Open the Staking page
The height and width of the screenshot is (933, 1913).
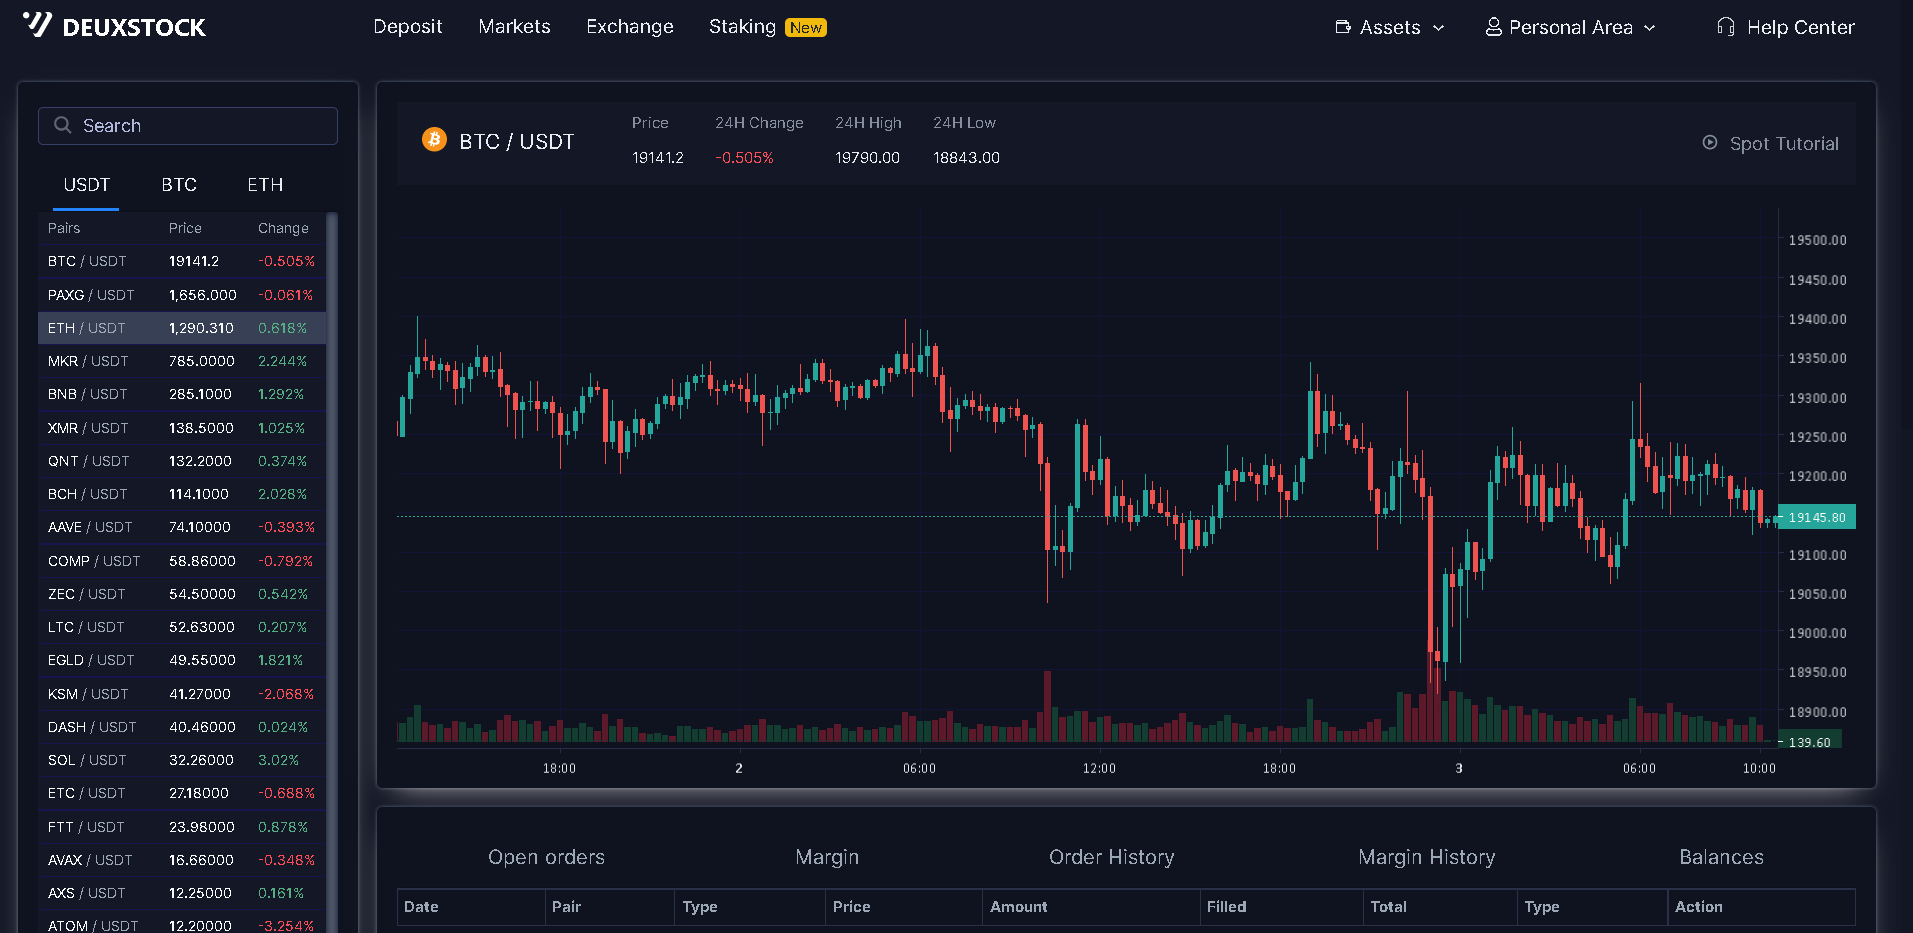point(742,27)
